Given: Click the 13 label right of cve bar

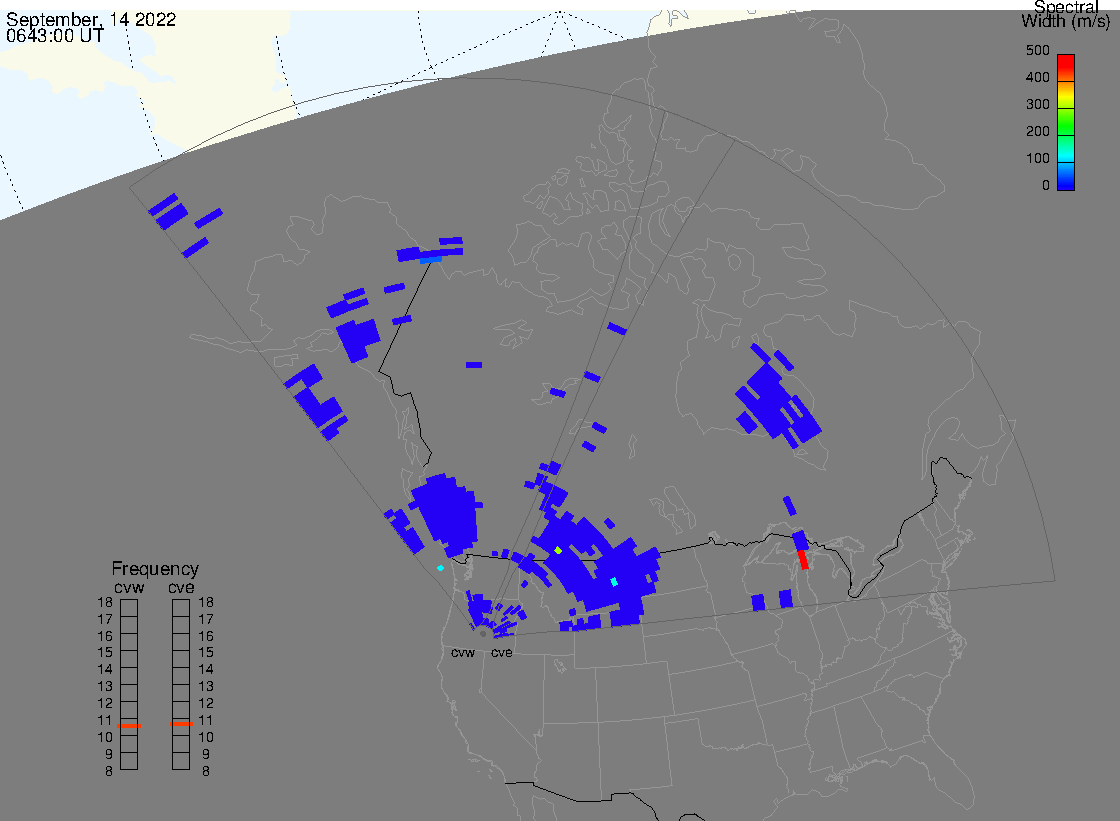Looking at the screenshot, I should pos(206,687).
